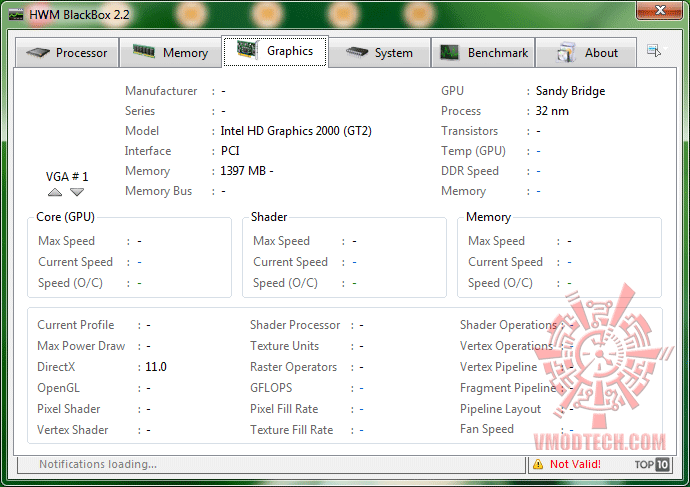Switch to the Memory tab
The image size is (690, 487).
[x=170, y=53]
